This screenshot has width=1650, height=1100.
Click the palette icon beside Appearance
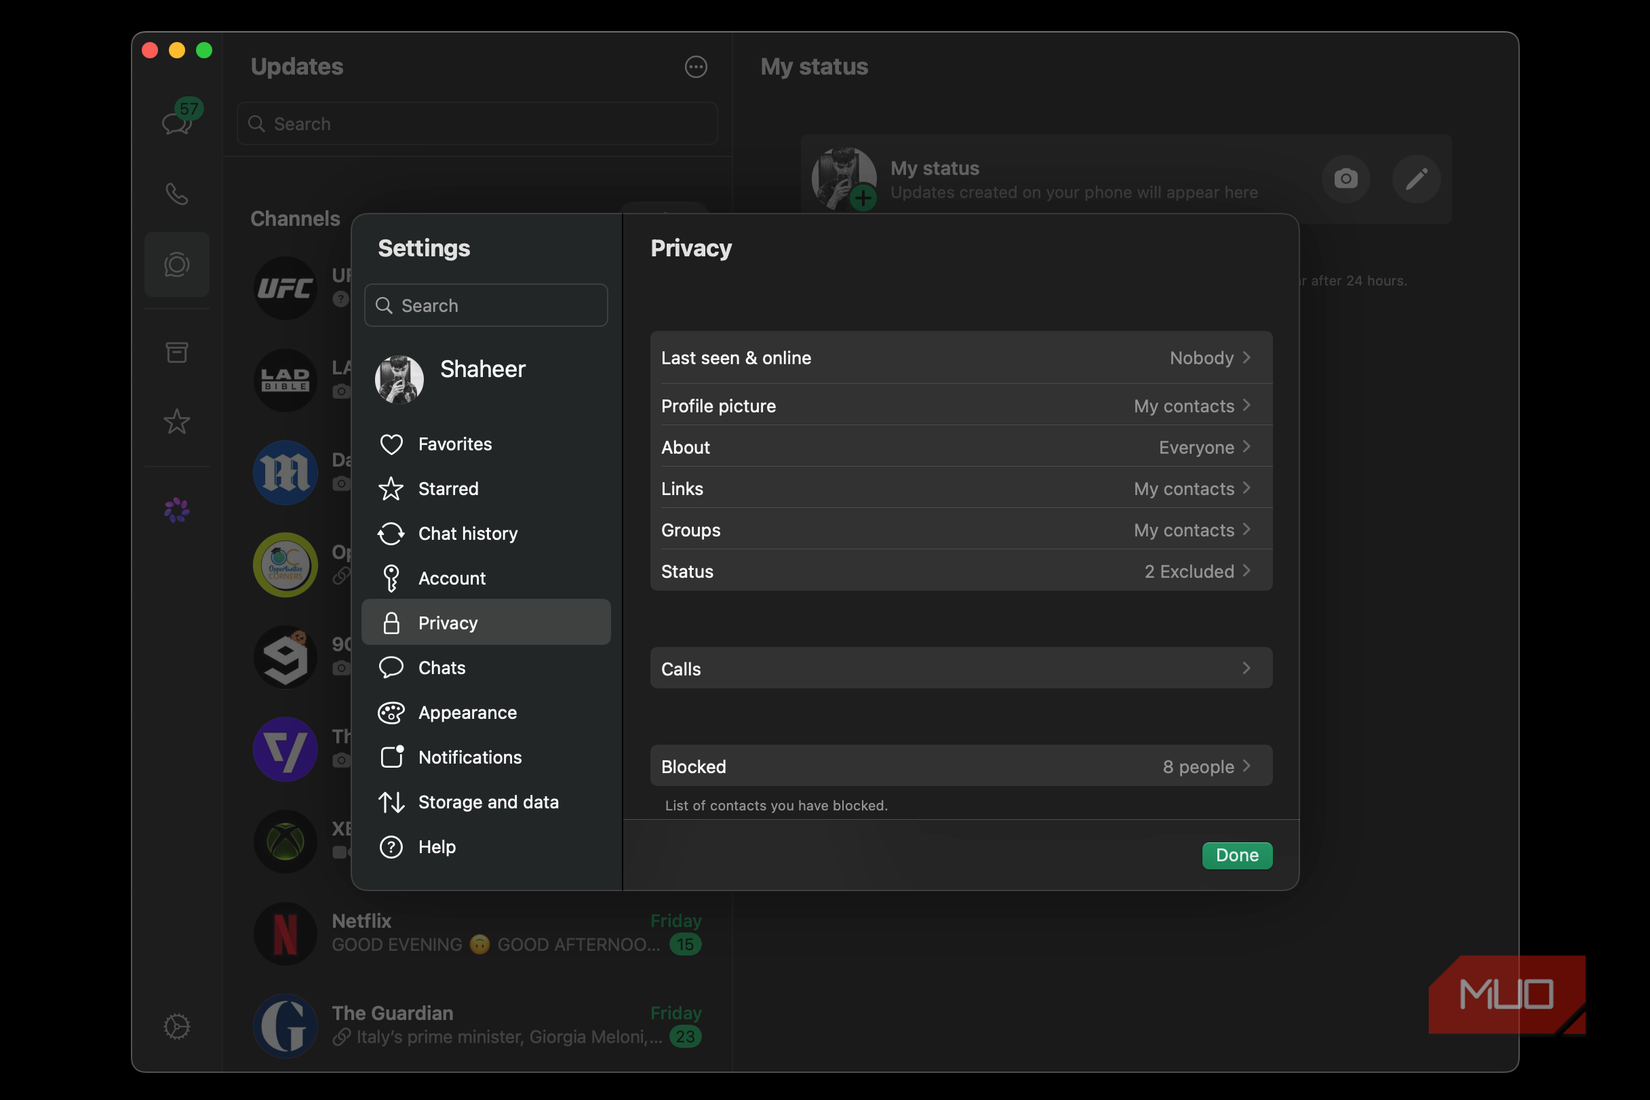coord(391,713)
